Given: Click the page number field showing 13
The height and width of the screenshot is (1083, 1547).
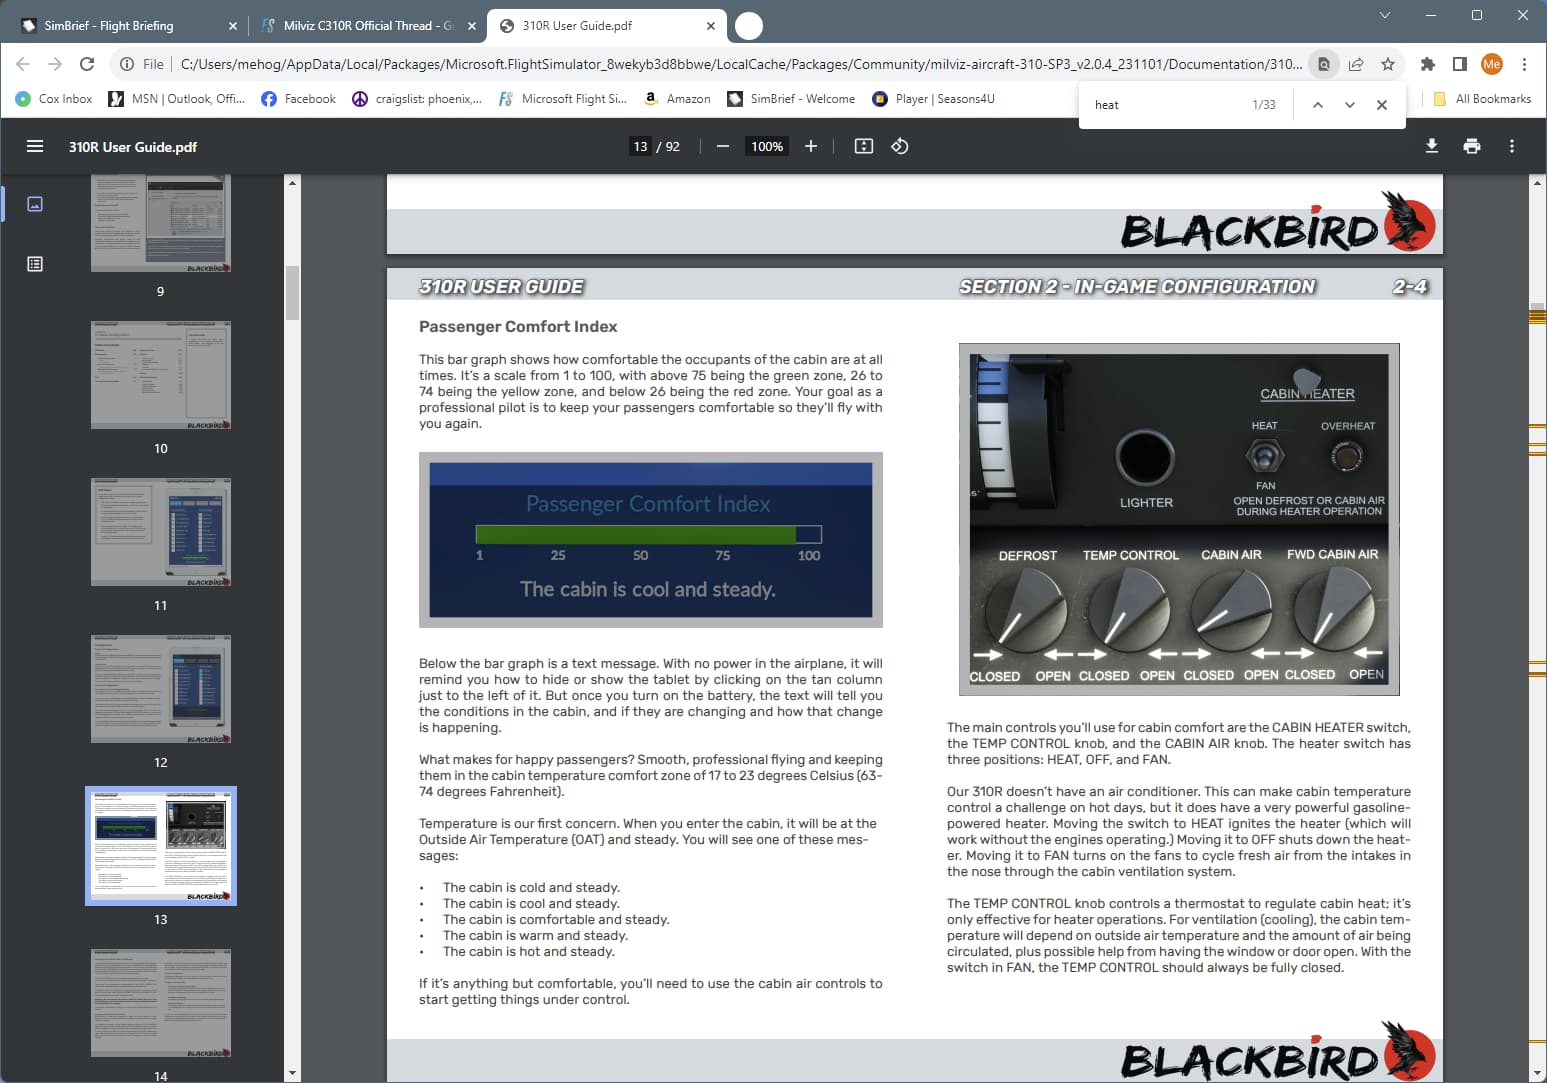Looking at the screenshot, I should click(x=640, y=146).
